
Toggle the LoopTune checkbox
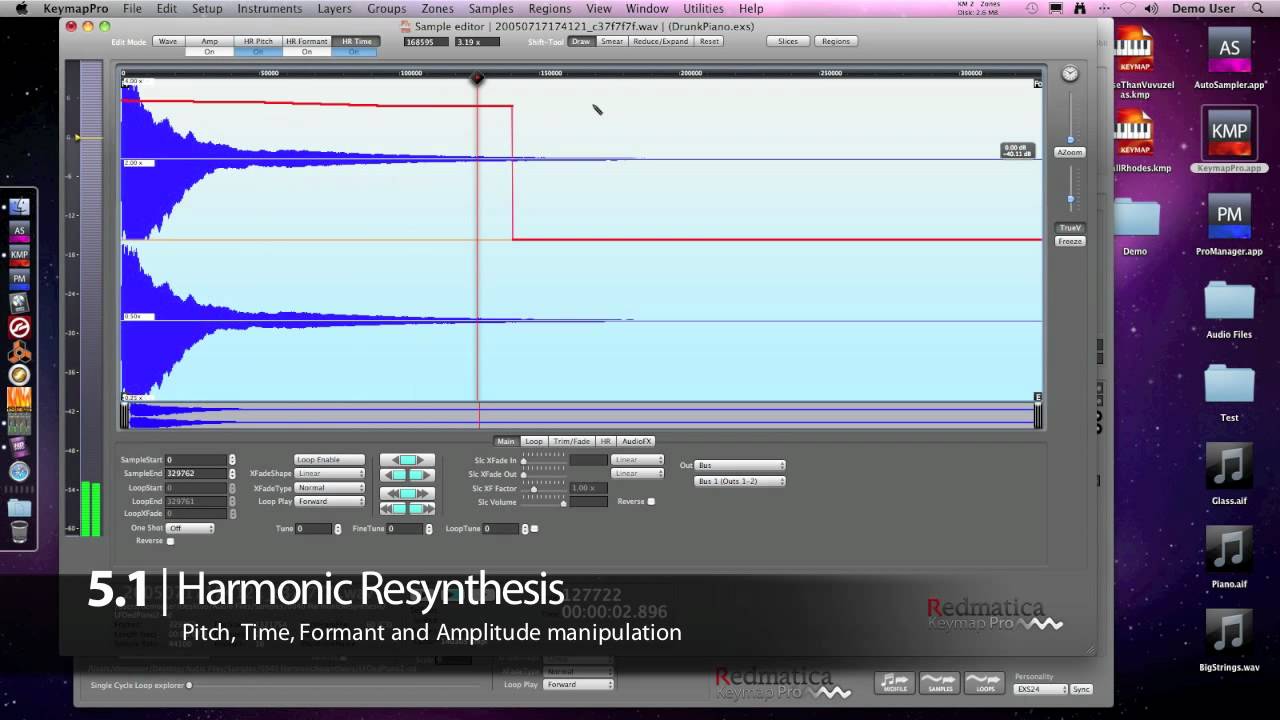[534, 528]
